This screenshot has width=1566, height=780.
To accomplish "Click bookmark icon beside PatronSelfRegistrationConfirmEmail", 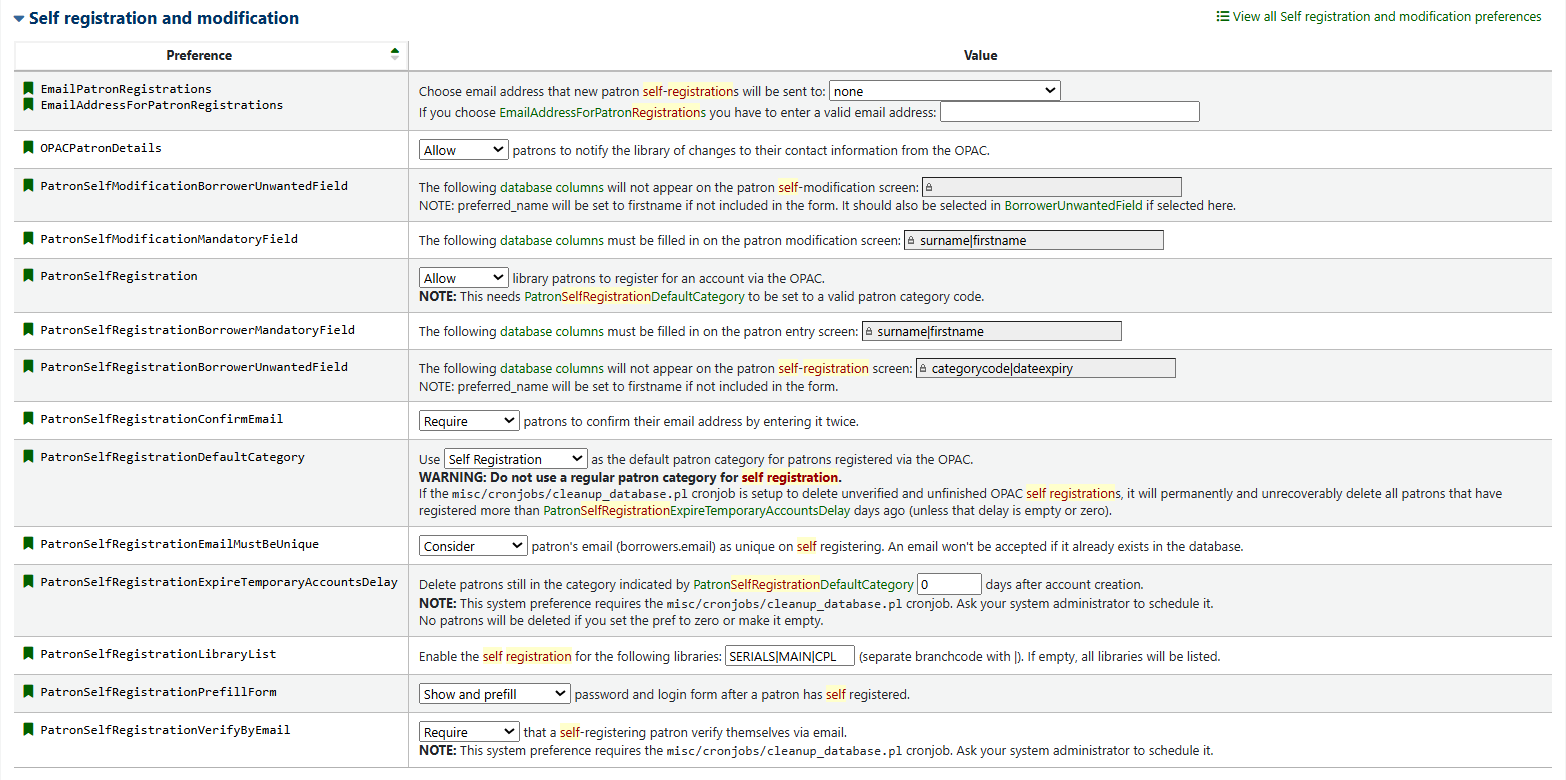I will (29, 419).
